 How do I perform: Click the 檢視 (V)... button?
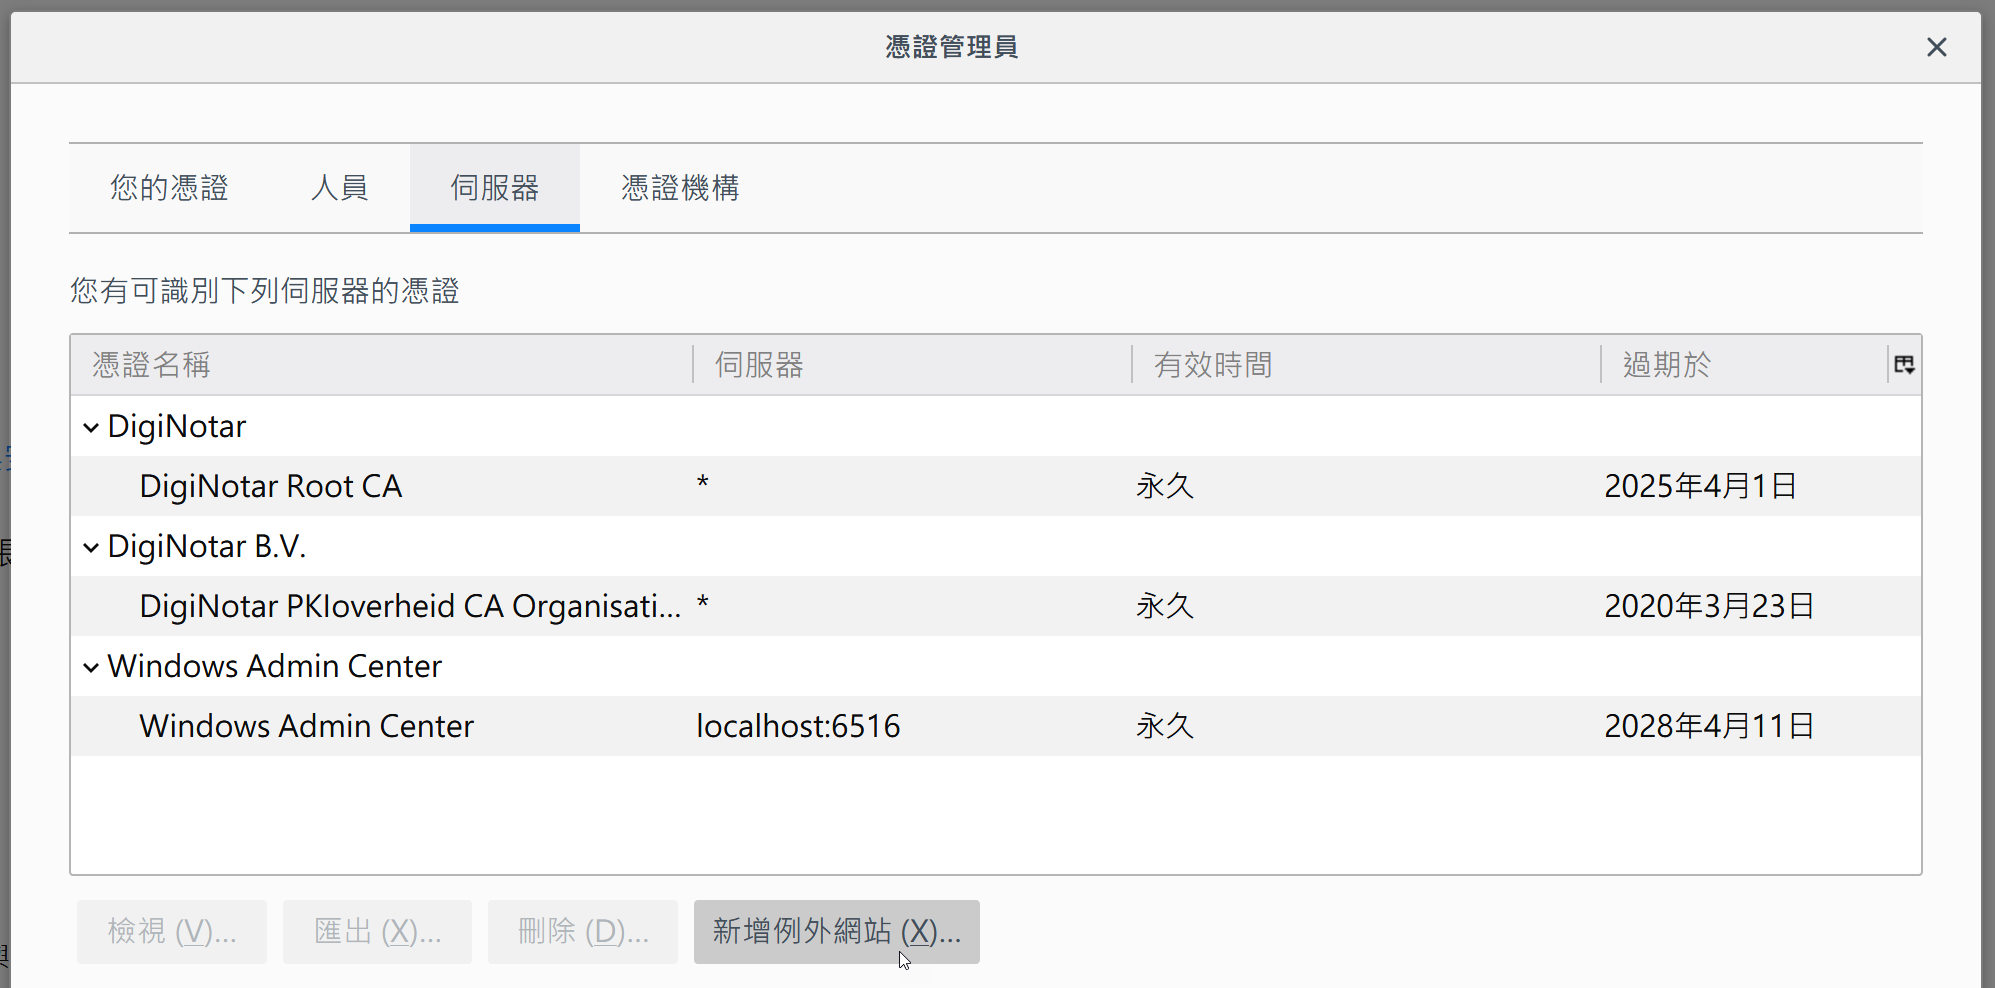[x=172, y=932]
